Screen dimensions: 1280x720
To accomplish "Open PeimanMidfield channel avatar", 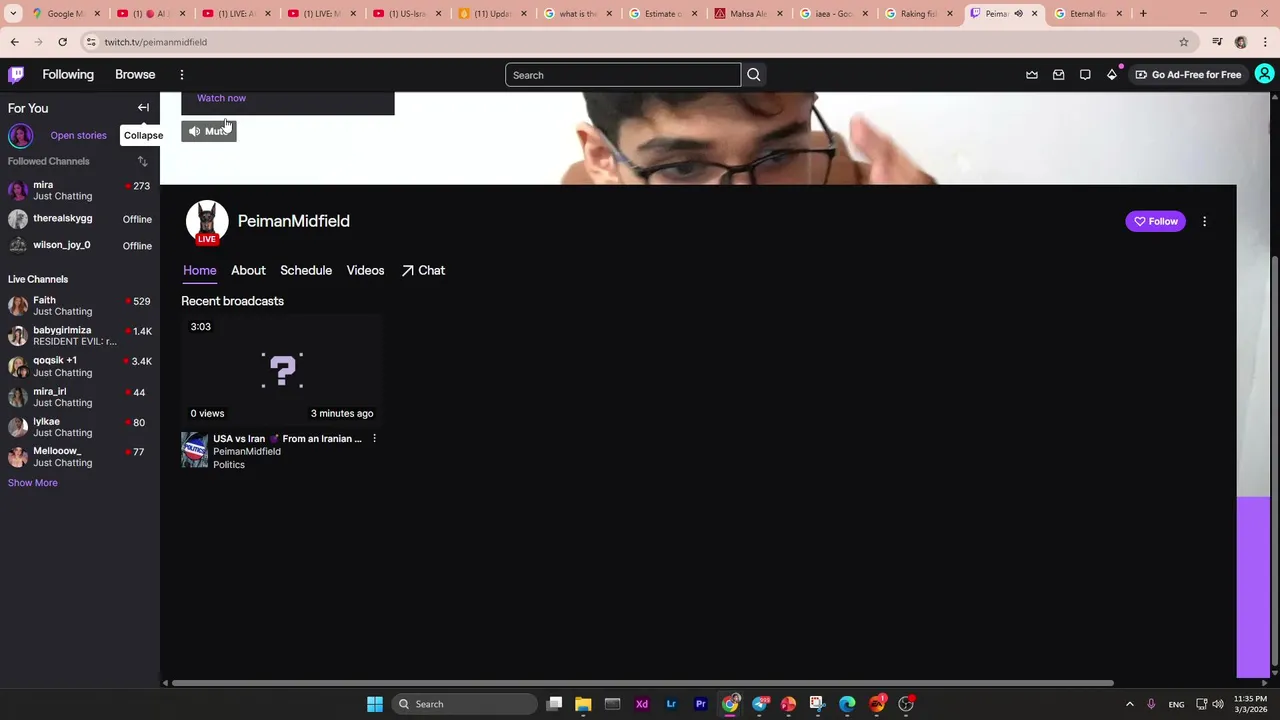I will point(207,222).
